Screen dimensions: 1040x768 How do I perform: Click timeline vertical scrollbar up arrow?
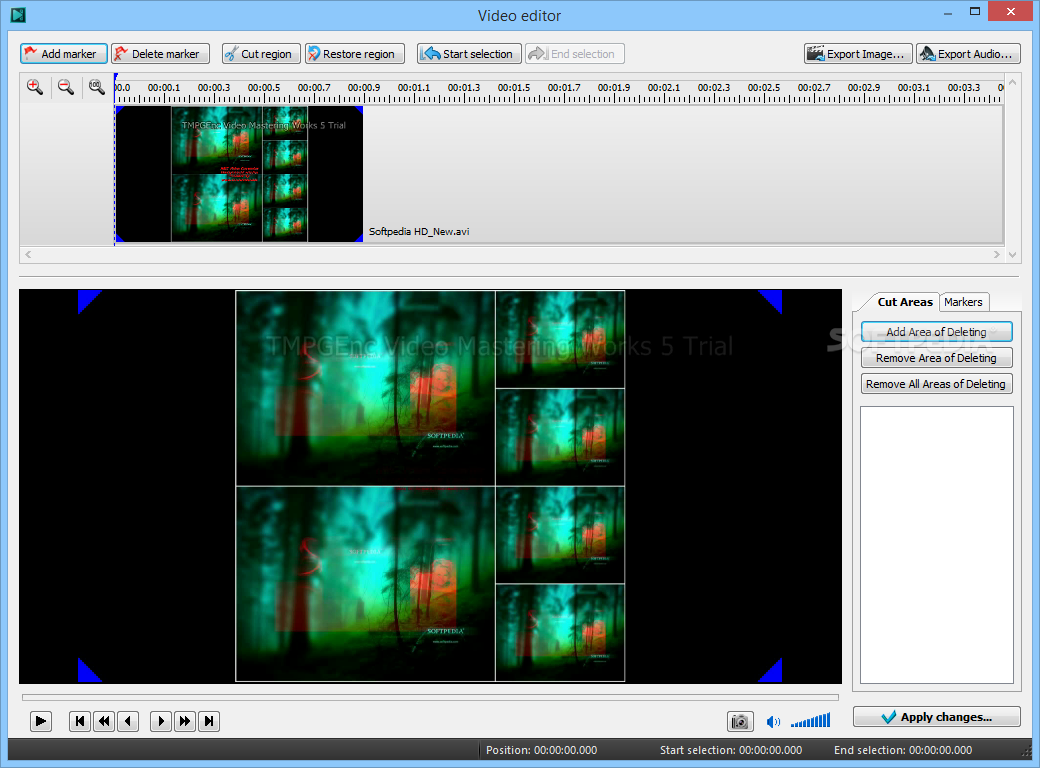(1012, 83)
